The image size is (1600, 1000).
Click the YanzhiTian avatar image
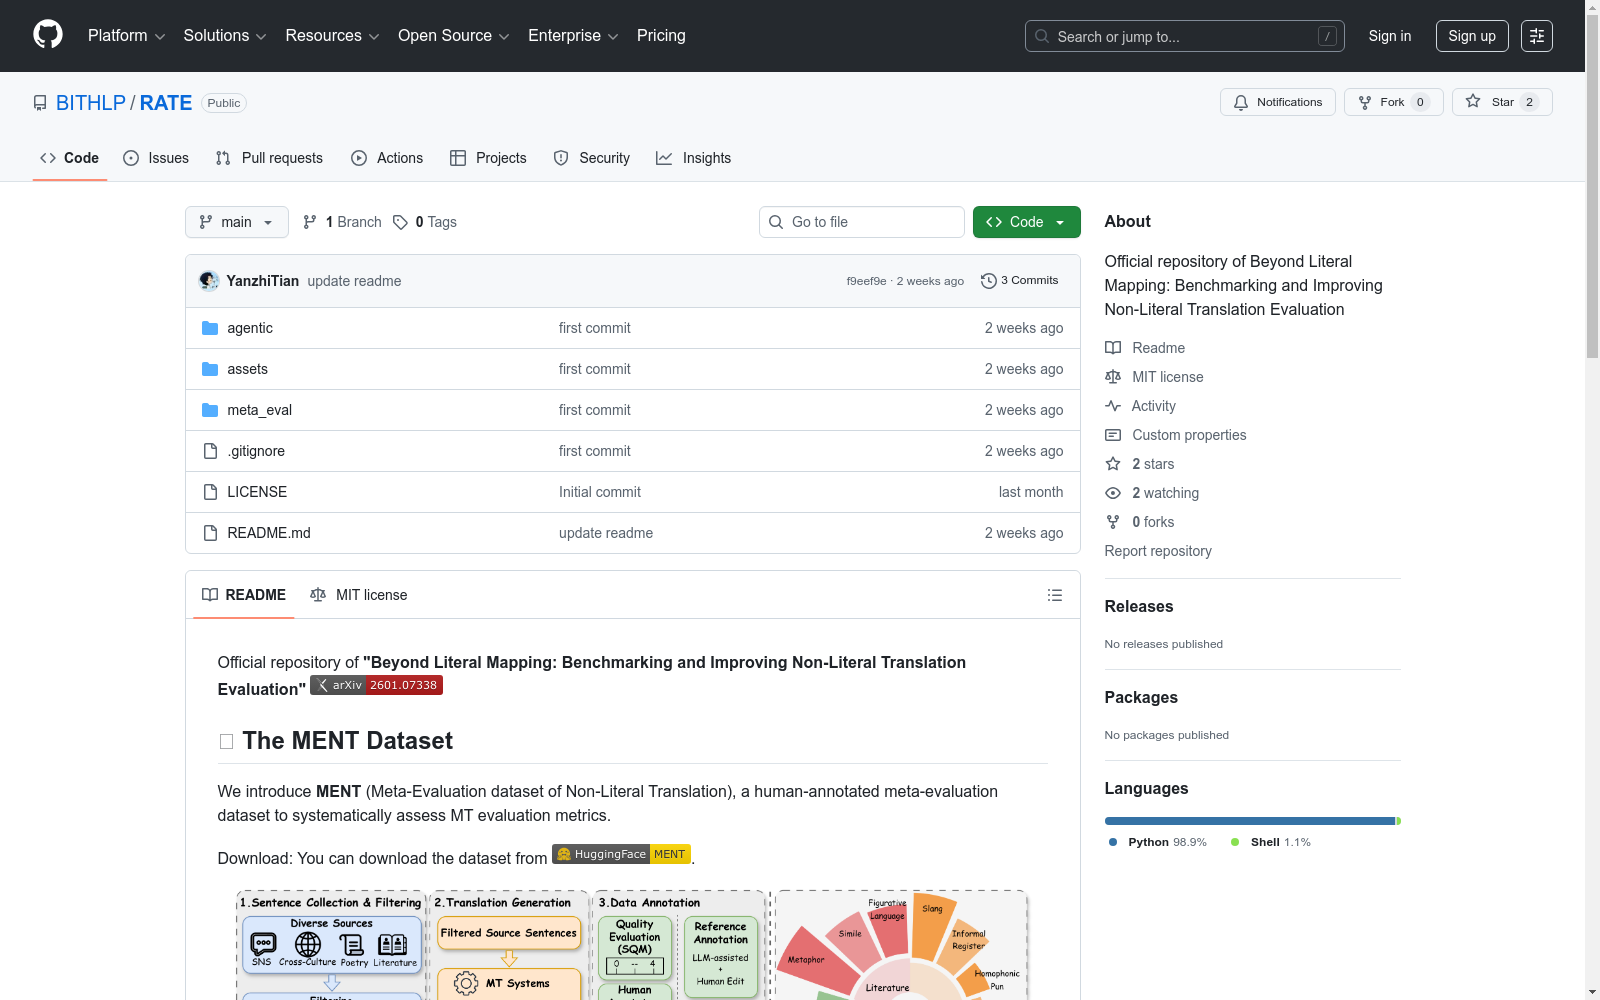tap(209, 281)
